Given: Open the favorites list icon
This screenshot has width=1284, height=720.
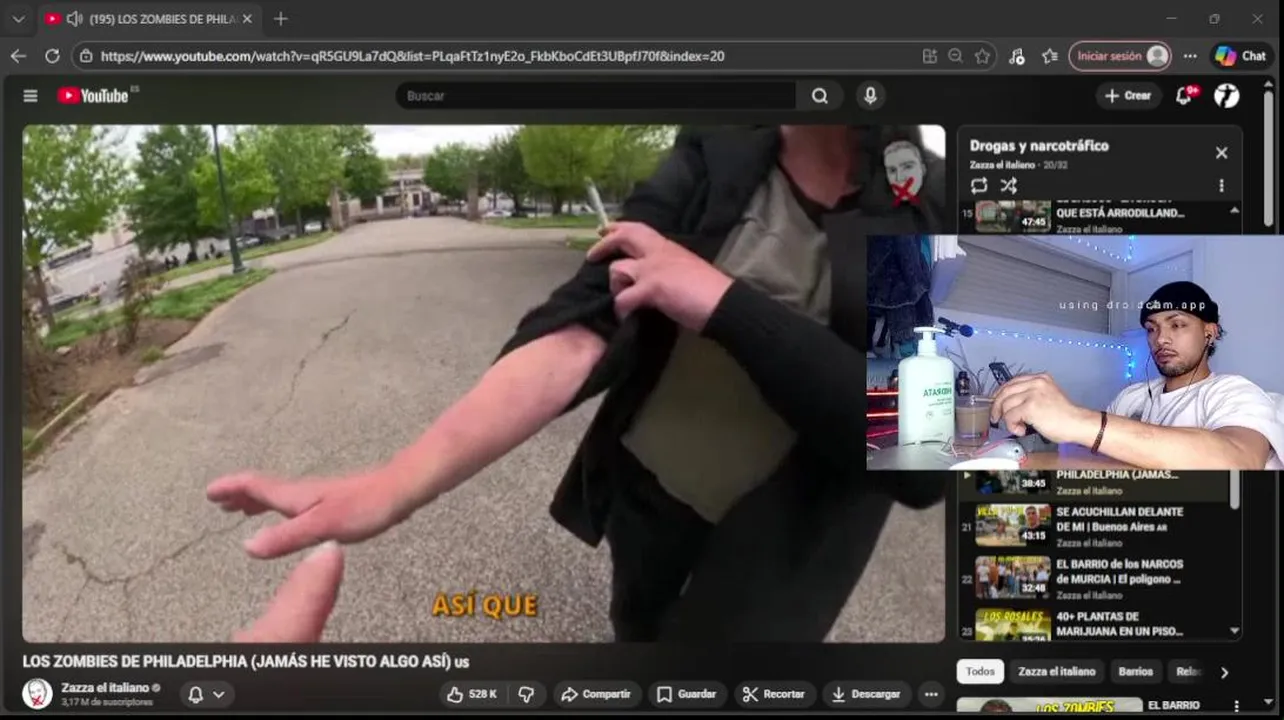Looking at the screenshot, I should pyautogui.click(x=1049, y=56).
